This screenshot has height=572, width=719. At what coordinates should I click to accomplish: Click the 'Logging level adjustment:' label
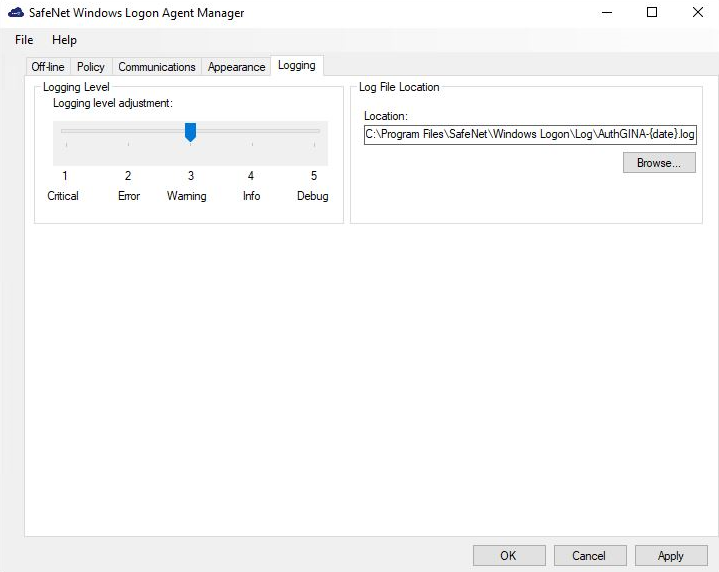point(113,103)
